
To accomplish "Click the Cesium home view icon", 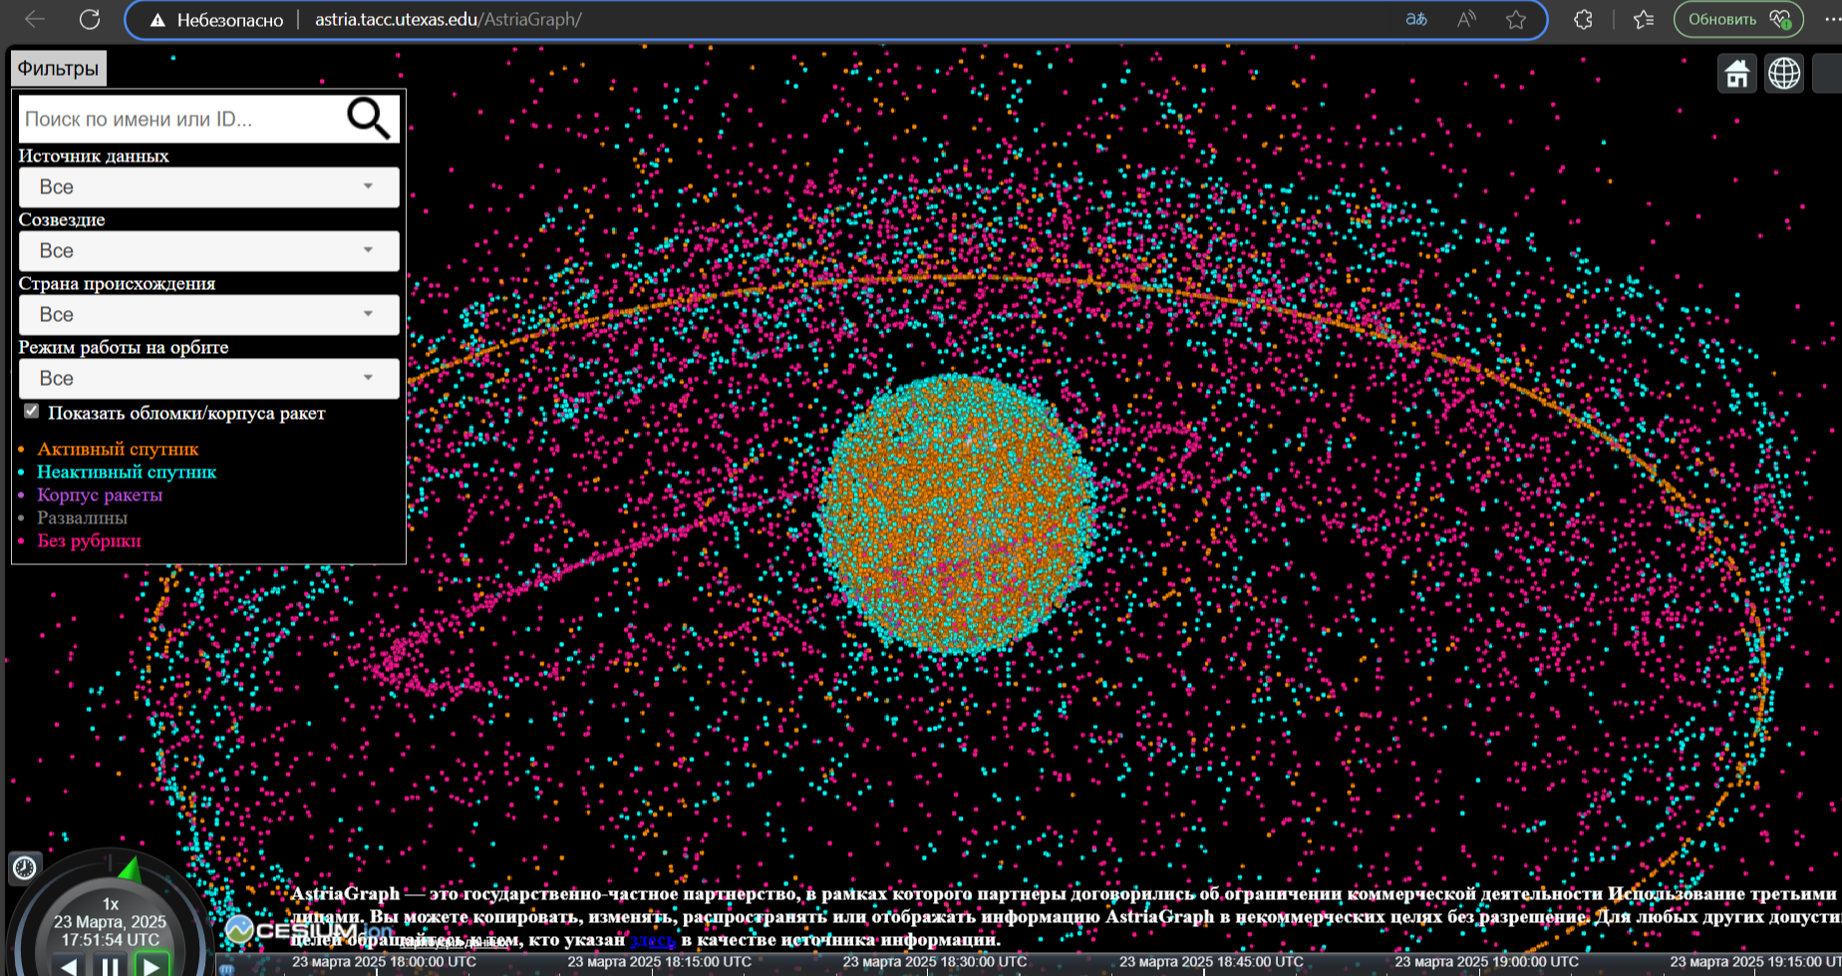I will [x=1737, y=74].
